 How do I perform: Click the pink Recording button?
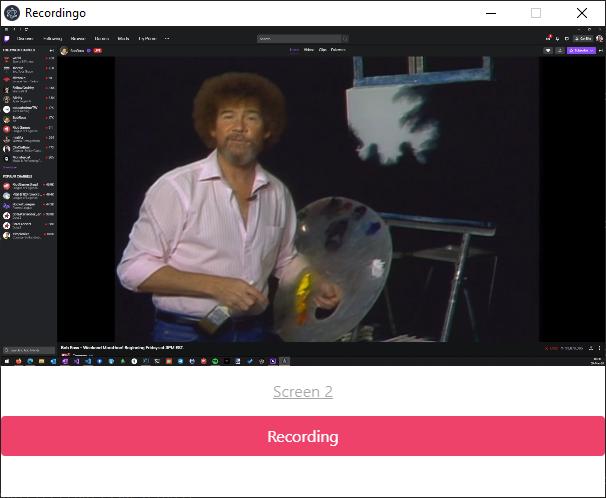coord(303,436)
